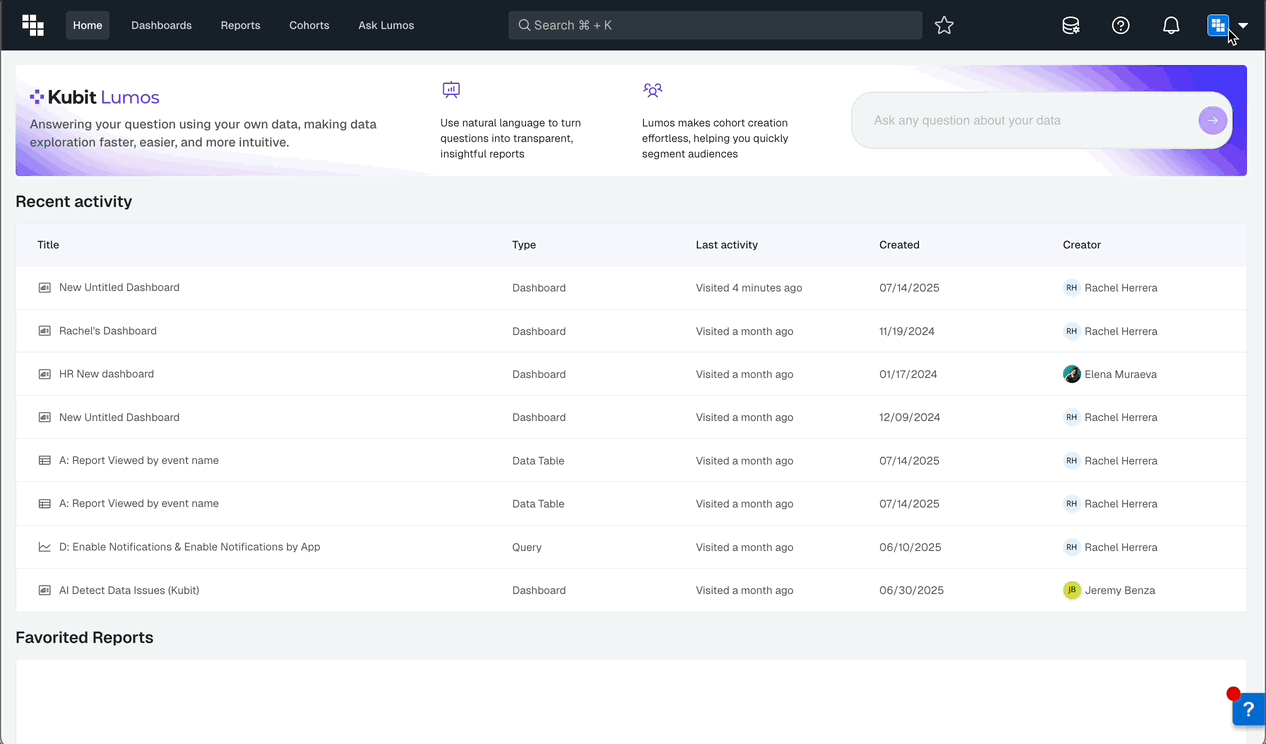
Task: Open the help question mark icon in navbar
Action: 1121,25
